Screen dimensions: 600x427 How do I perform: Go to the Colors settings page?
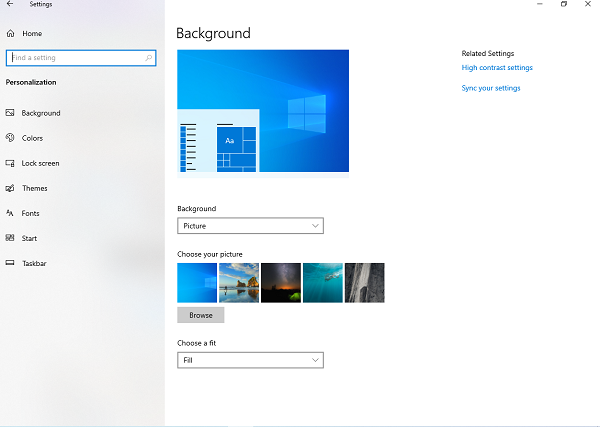pyautogui.click(x=32, y=138)
